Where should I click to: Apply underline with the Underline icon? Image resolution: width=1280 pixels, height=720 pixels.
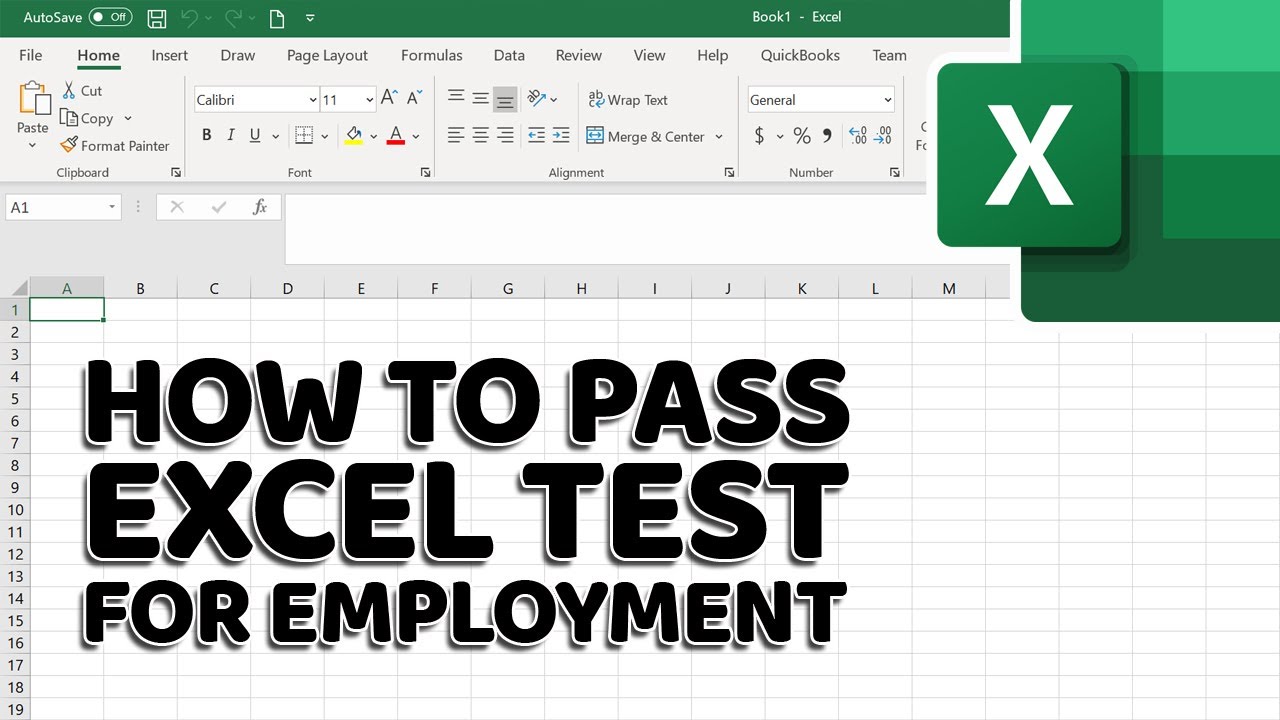pos(255,135)
